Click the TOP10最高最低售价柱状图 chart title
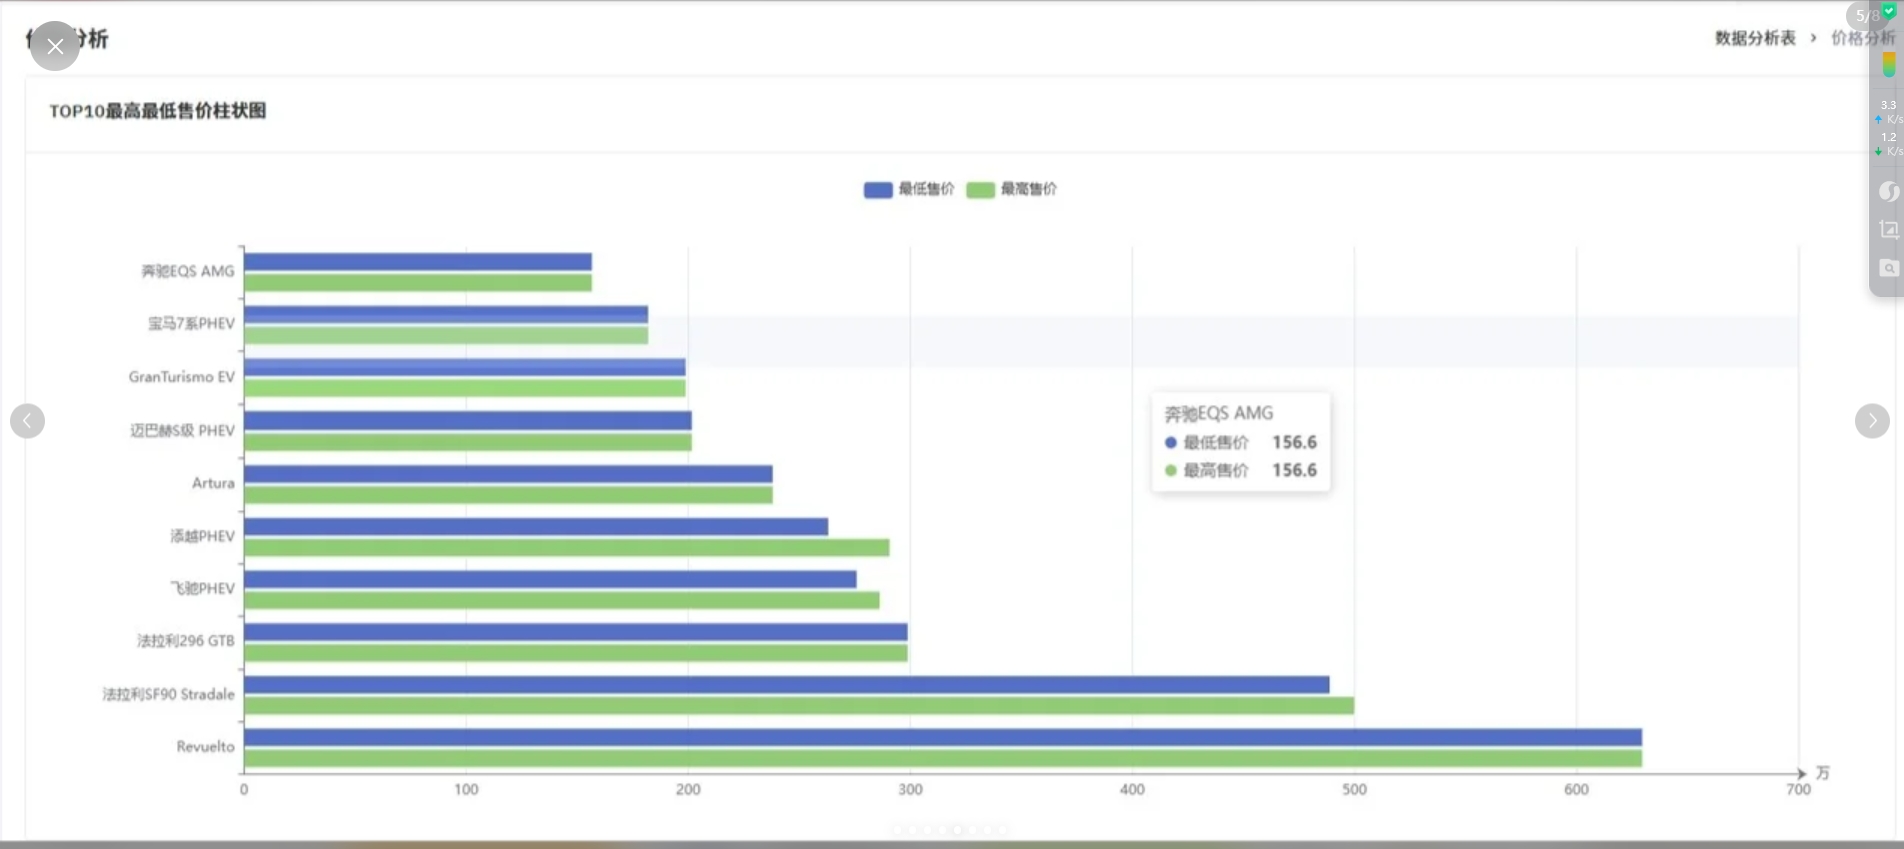The height and width of the screenshot is (849, 1904). click(158, 111)
